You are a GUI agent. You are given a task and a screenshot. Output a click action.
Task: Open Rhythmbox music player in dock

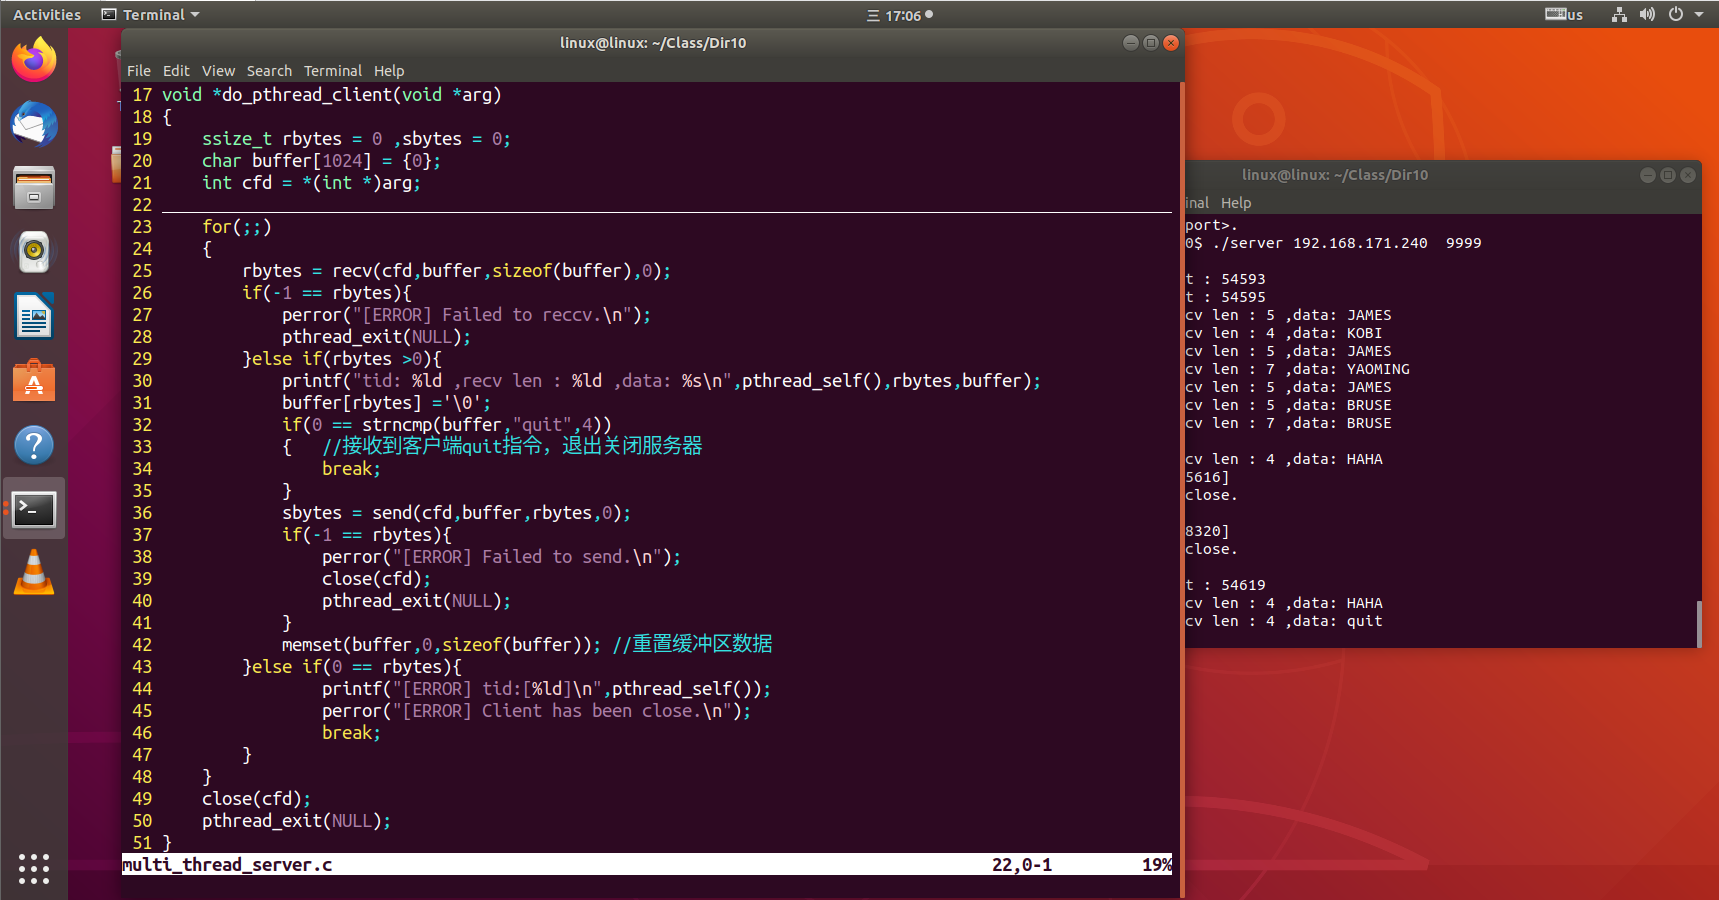[x=34, y=252]
